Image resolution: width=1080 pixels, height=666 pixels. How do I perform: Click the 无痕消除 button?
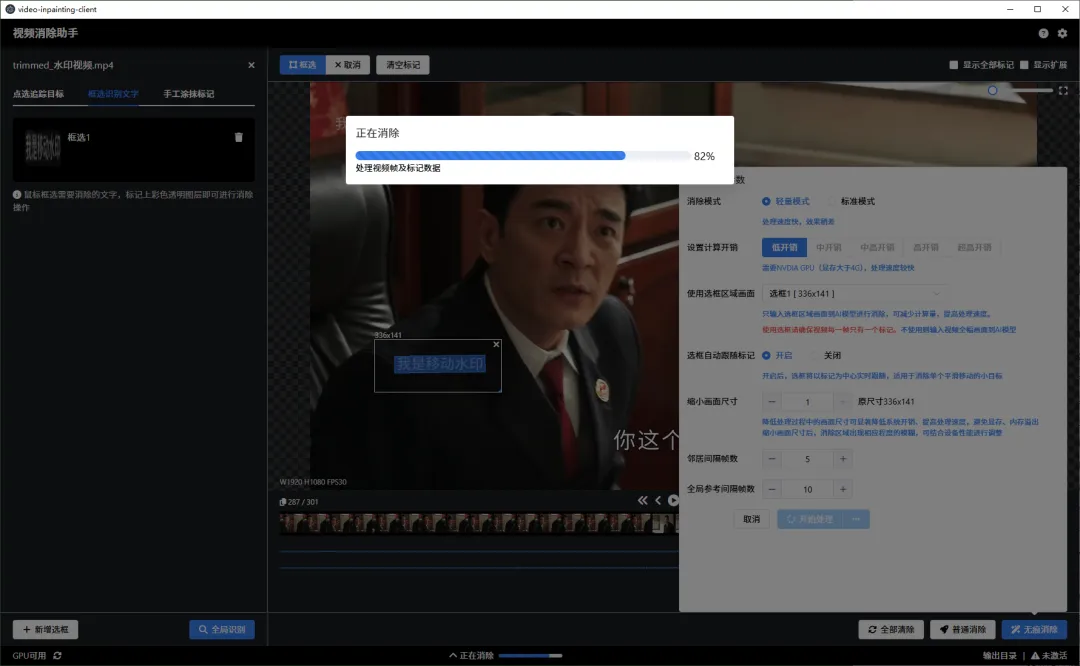point(1035,629)
